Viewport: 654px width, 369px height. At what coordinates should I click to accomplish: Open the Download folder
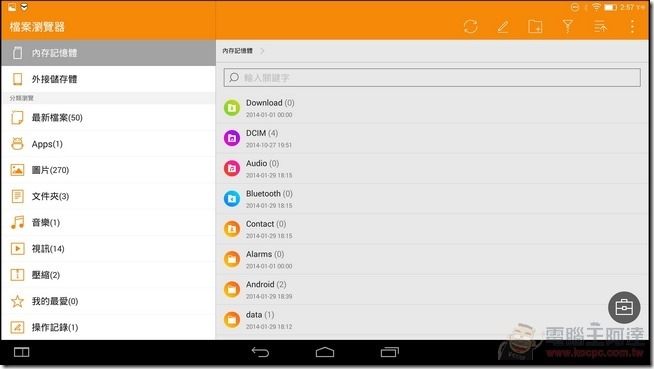432,108
